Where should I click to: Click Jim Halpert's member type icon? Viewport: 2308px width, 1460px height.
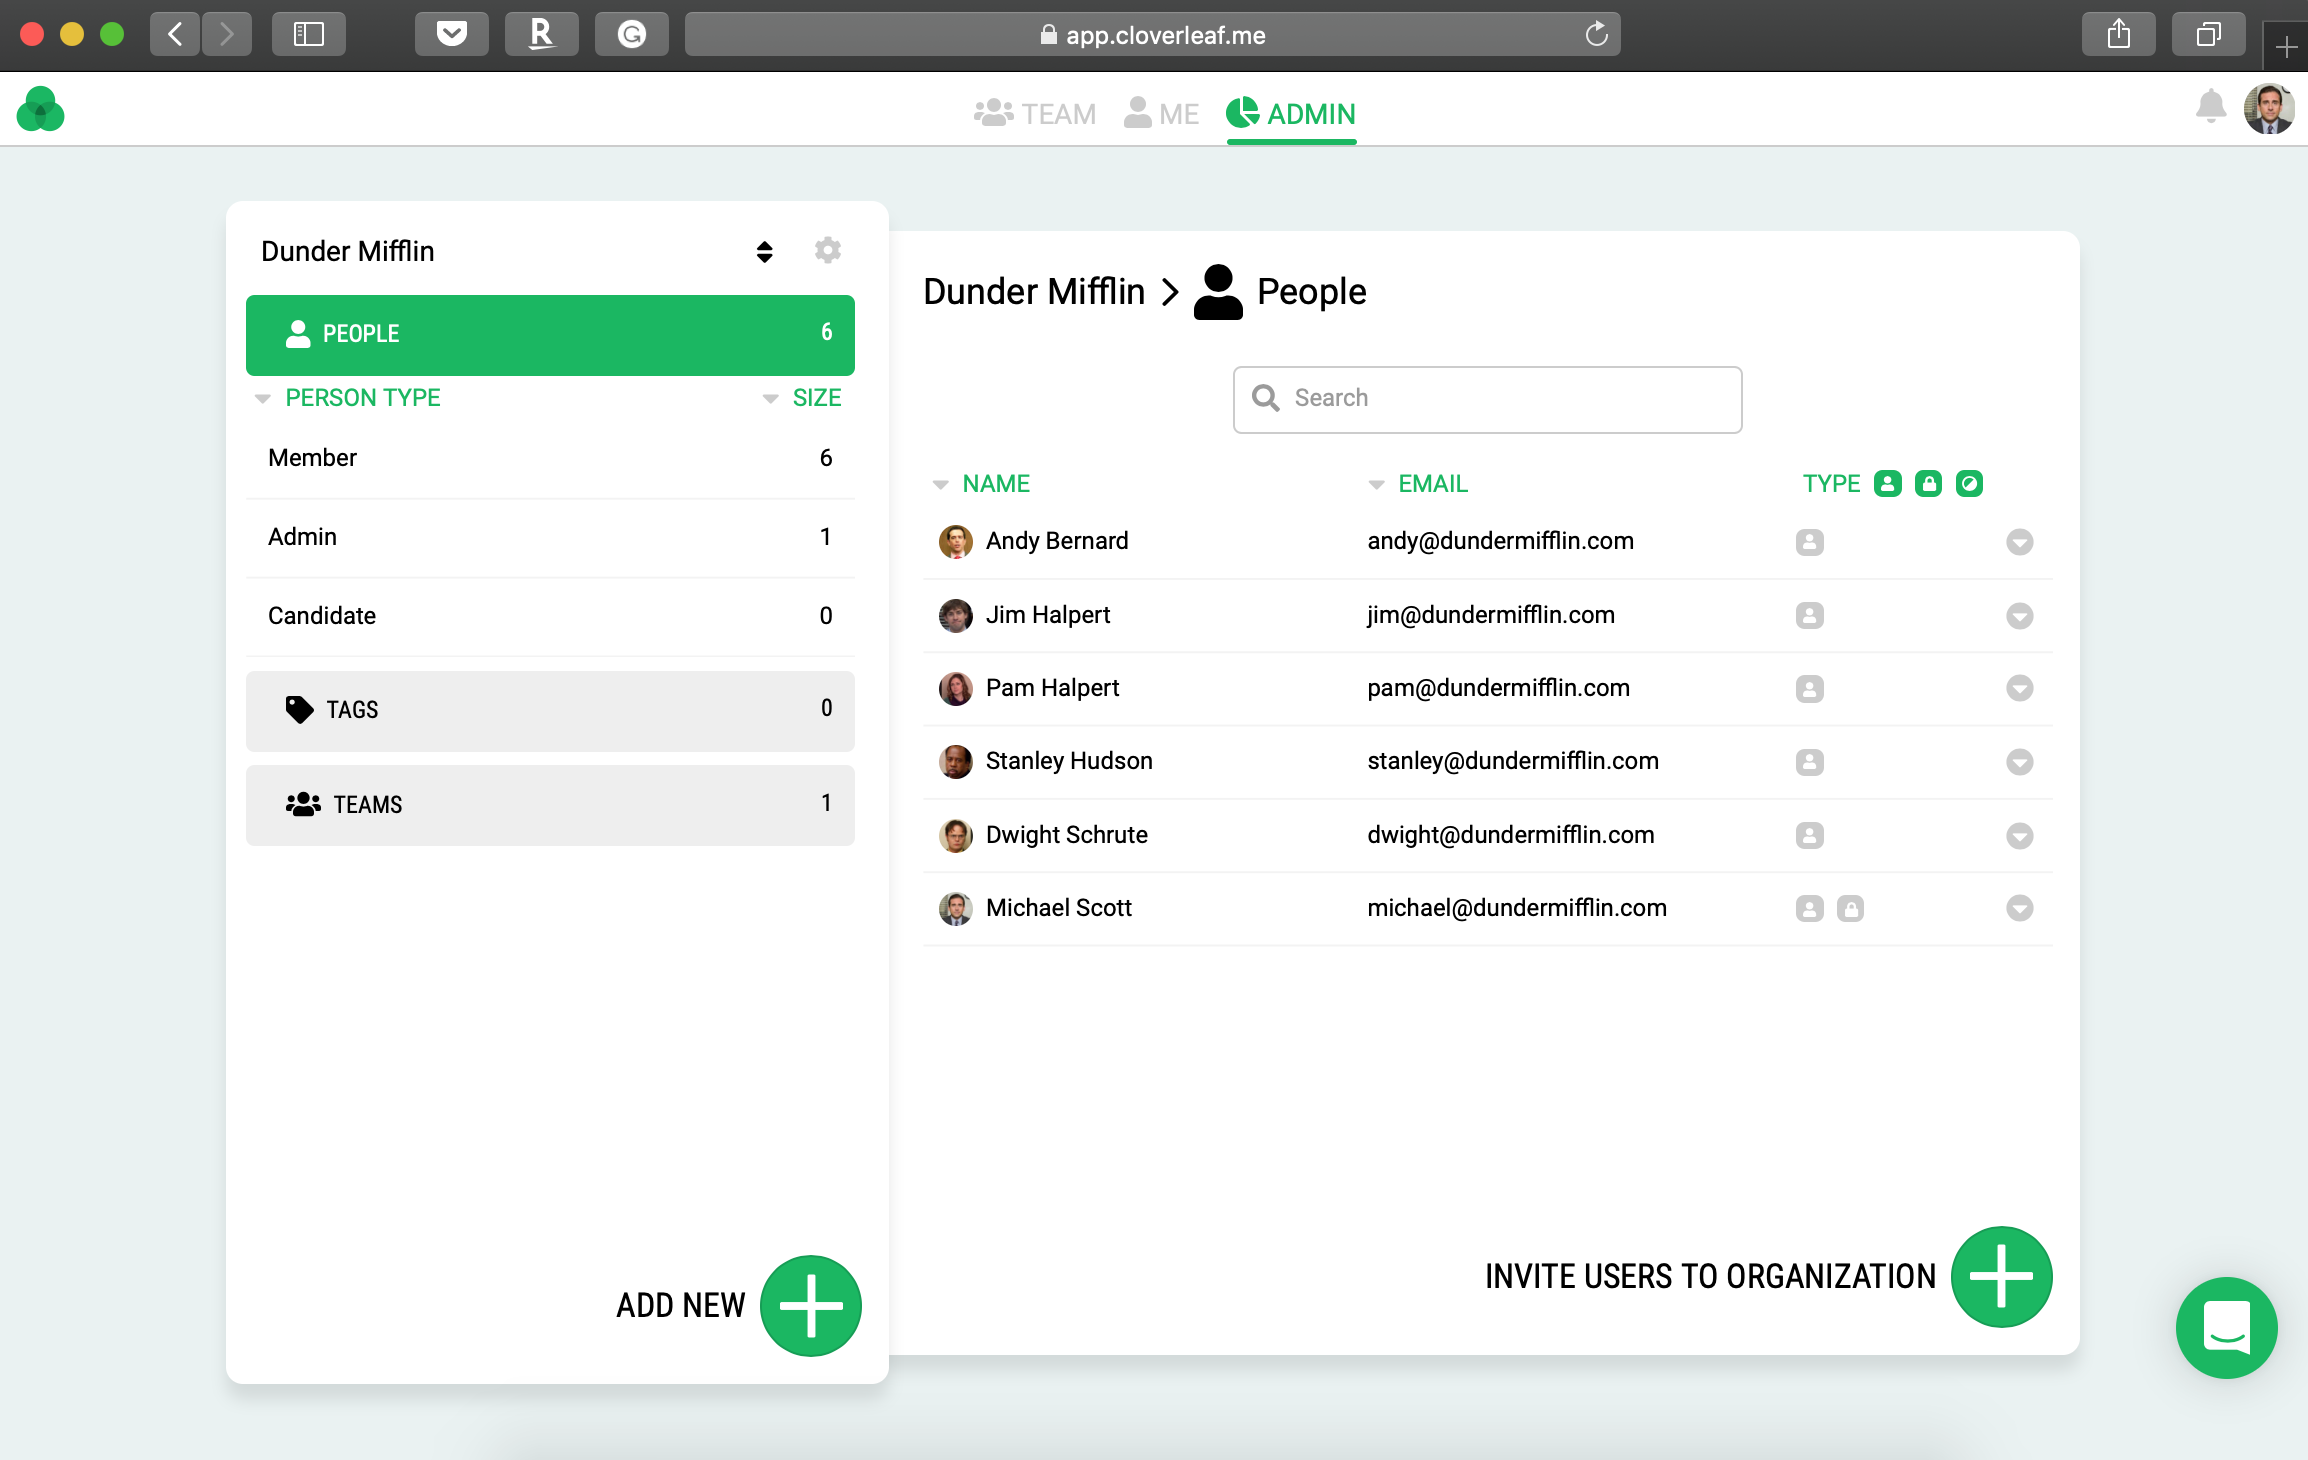1810,616
